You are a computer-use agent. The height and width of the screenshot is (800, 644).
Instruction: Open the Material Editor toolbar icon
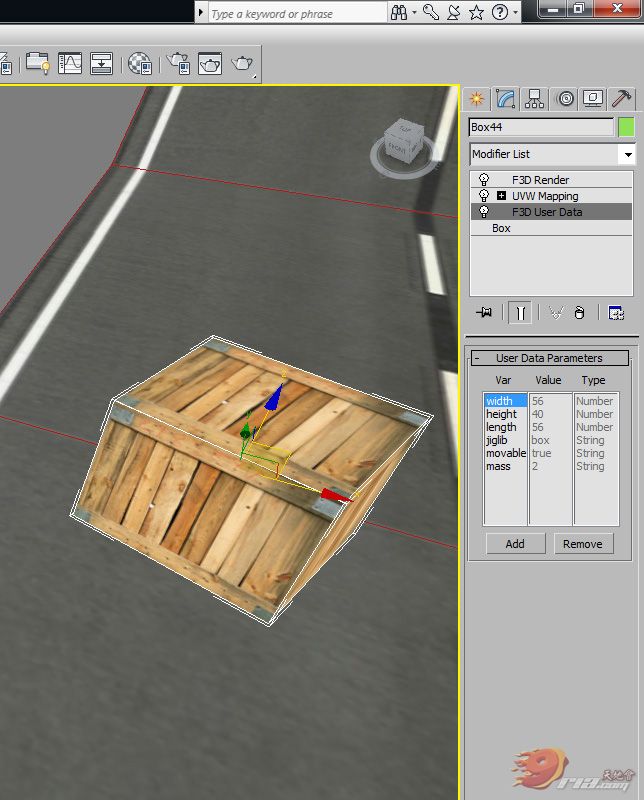click(x=140, y=64)
